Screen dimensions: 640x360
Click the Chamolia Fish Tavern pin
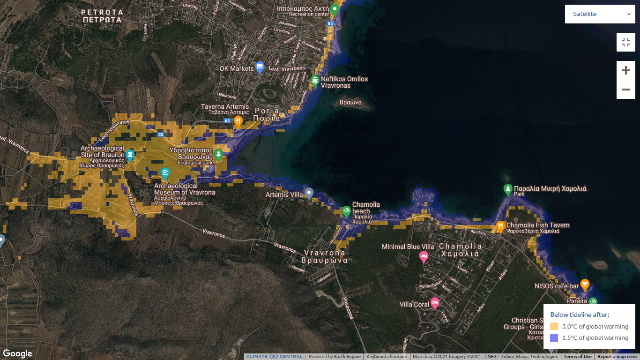[500, 227]
